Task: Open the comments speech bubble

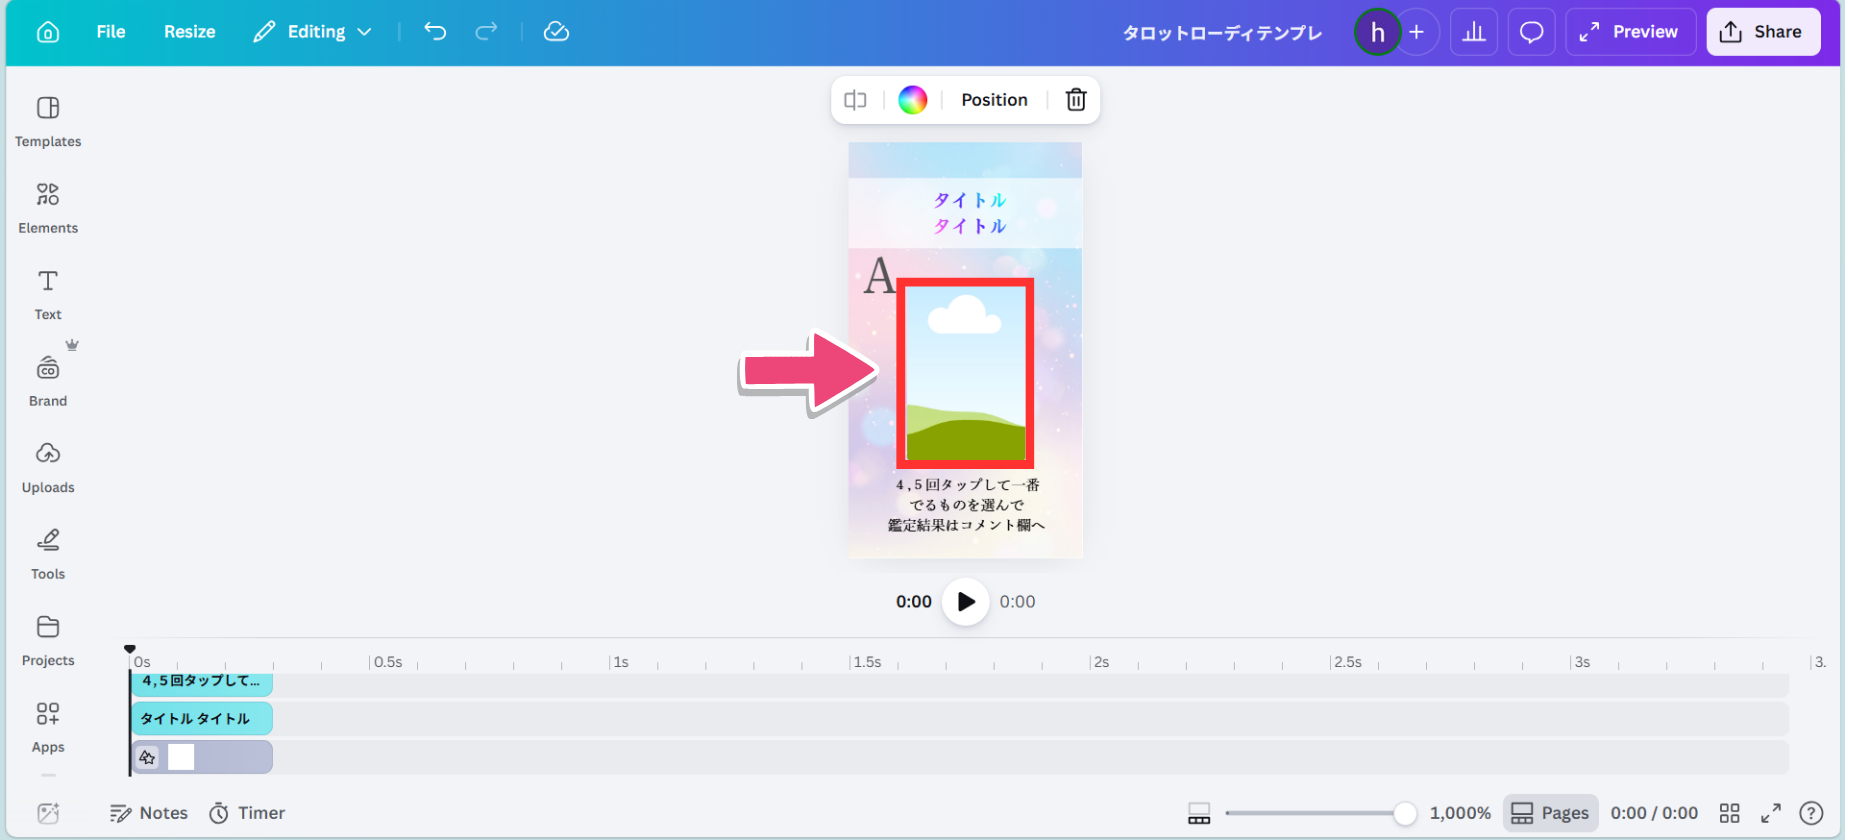Action: pos(1531,32)
